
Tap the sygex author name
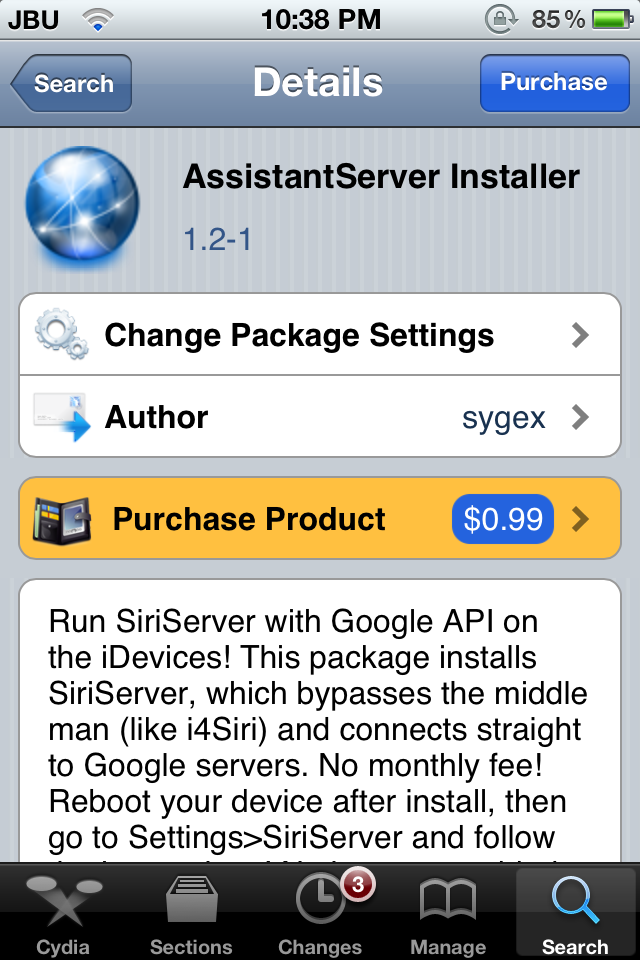click(x=503, y=419)
